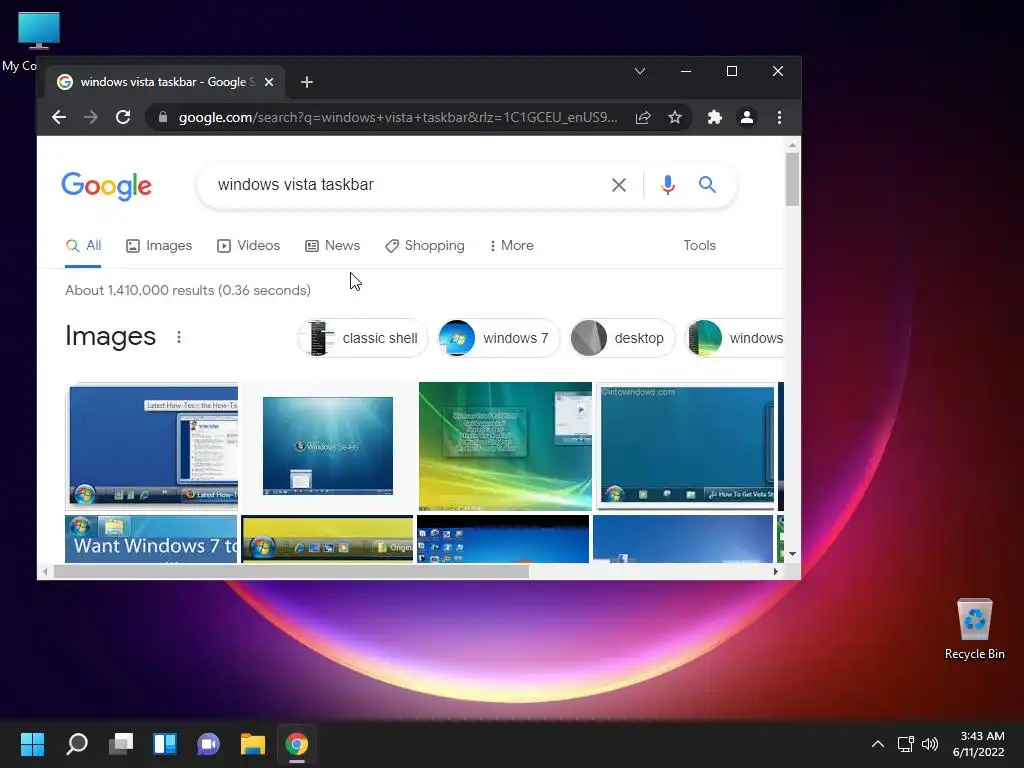Click the vertical scrollbar thumb
The image size is (1024, 768).
pyautogui.click(x=792, y=179)
